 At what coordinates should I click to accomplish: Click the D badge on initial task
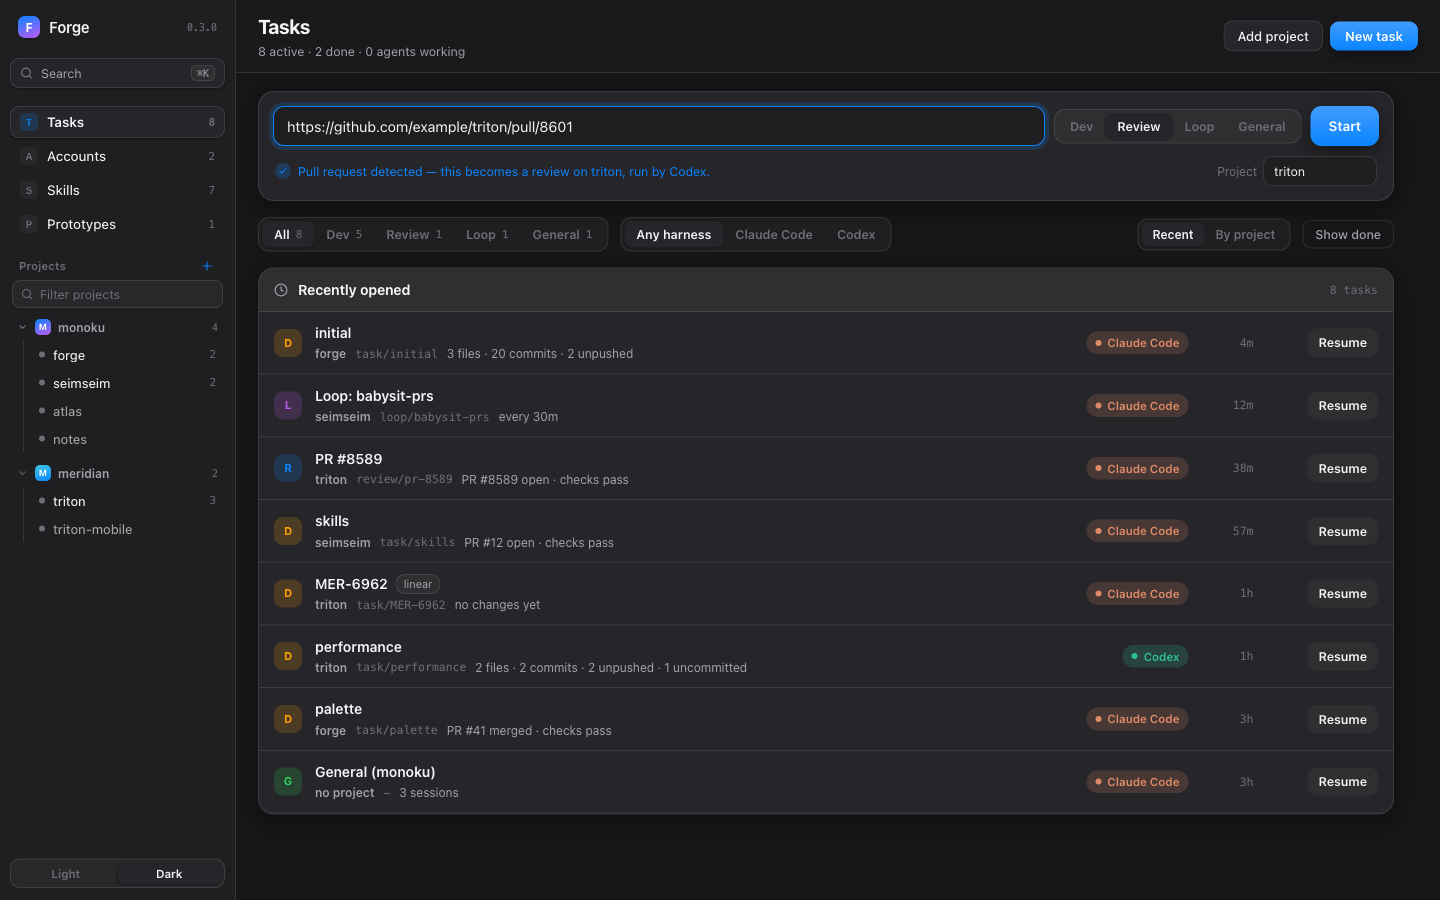tap(288, 343)
